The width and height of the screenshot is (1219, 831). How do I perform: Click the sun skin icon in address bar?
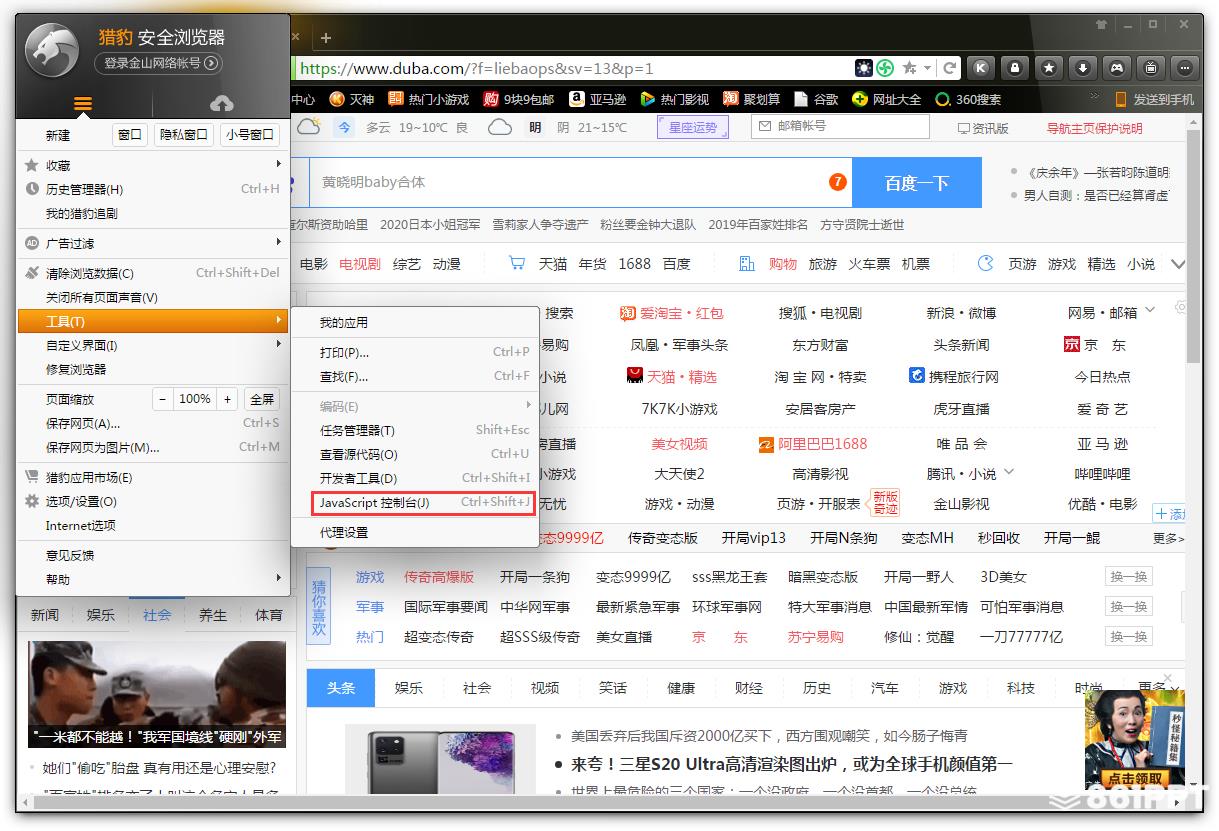coord(864,68)
